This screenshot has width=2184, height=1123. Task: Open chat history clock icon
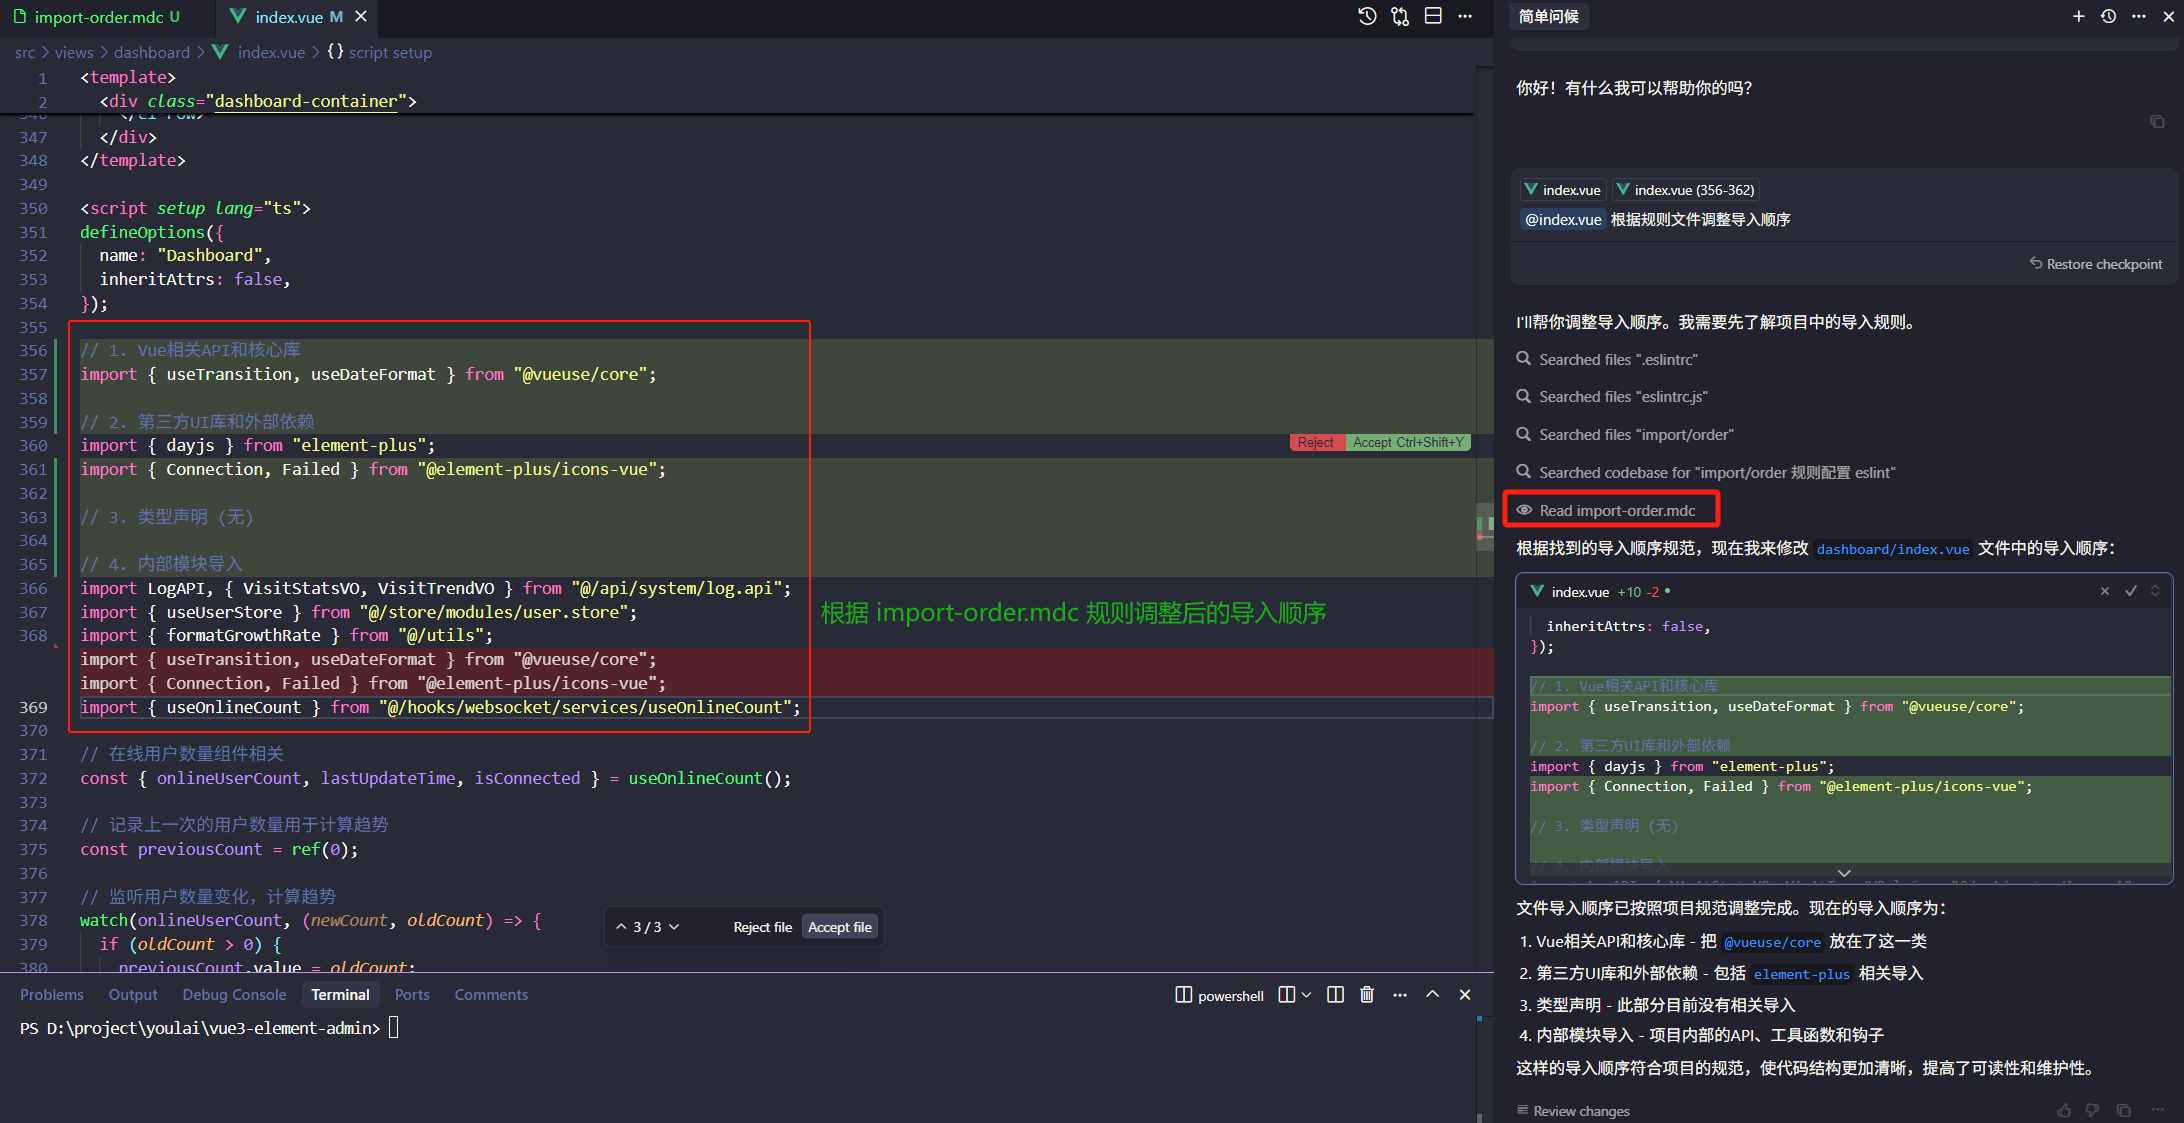[2108, 16]
